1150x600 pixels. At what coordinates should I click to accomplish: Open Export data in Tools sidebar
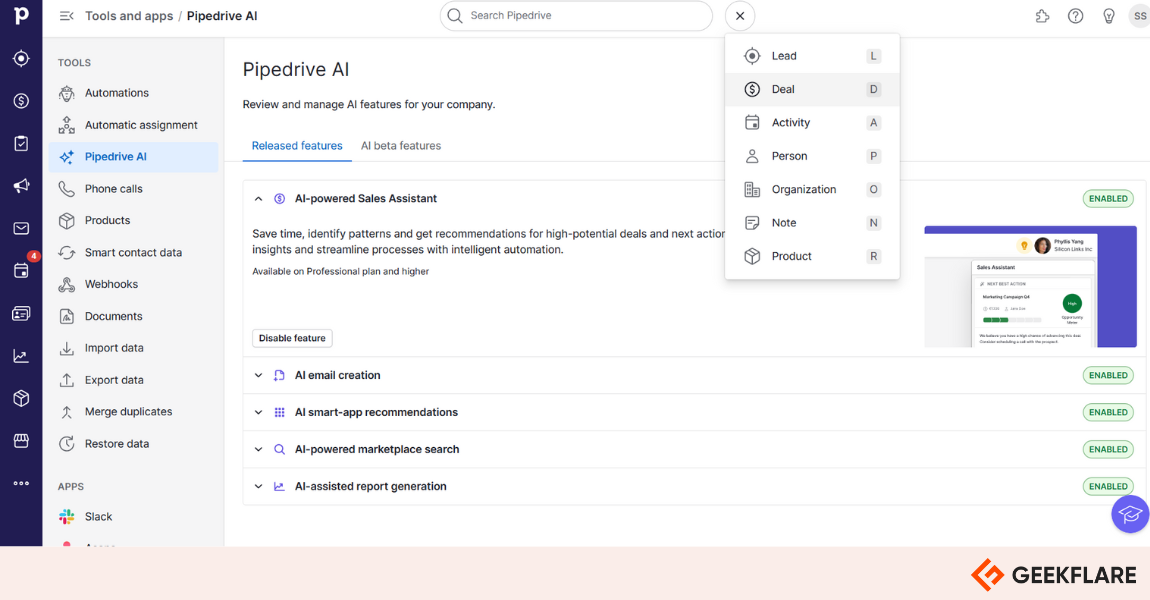(133, 380)
